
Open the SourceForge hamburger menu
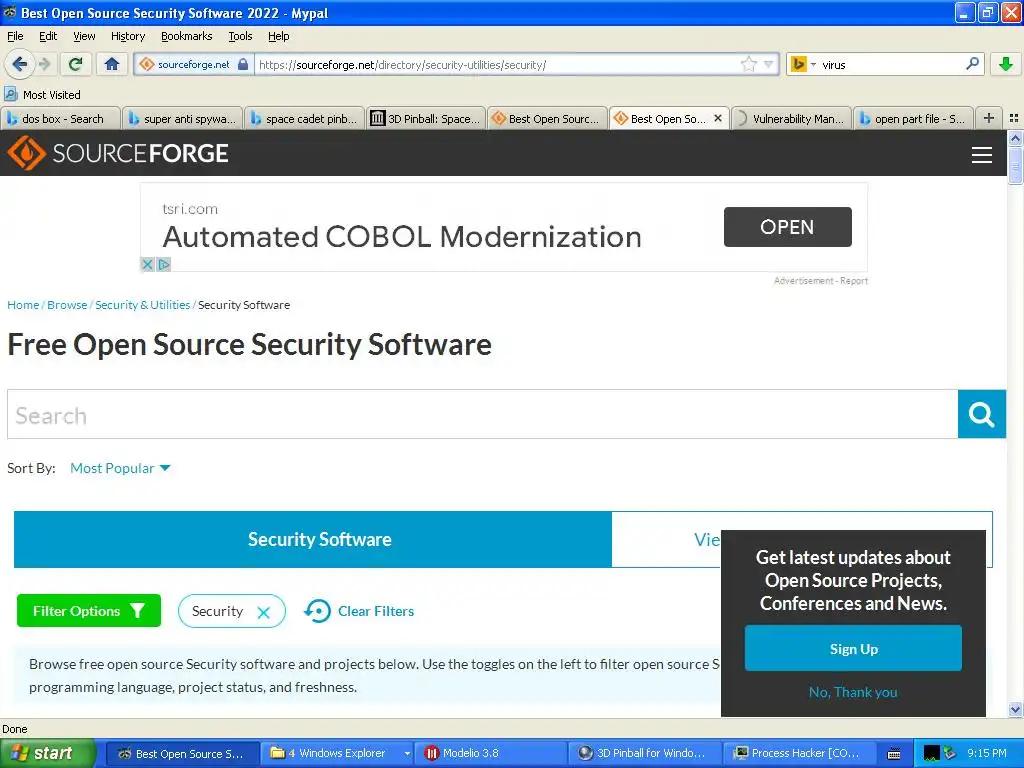coord(982,154)
